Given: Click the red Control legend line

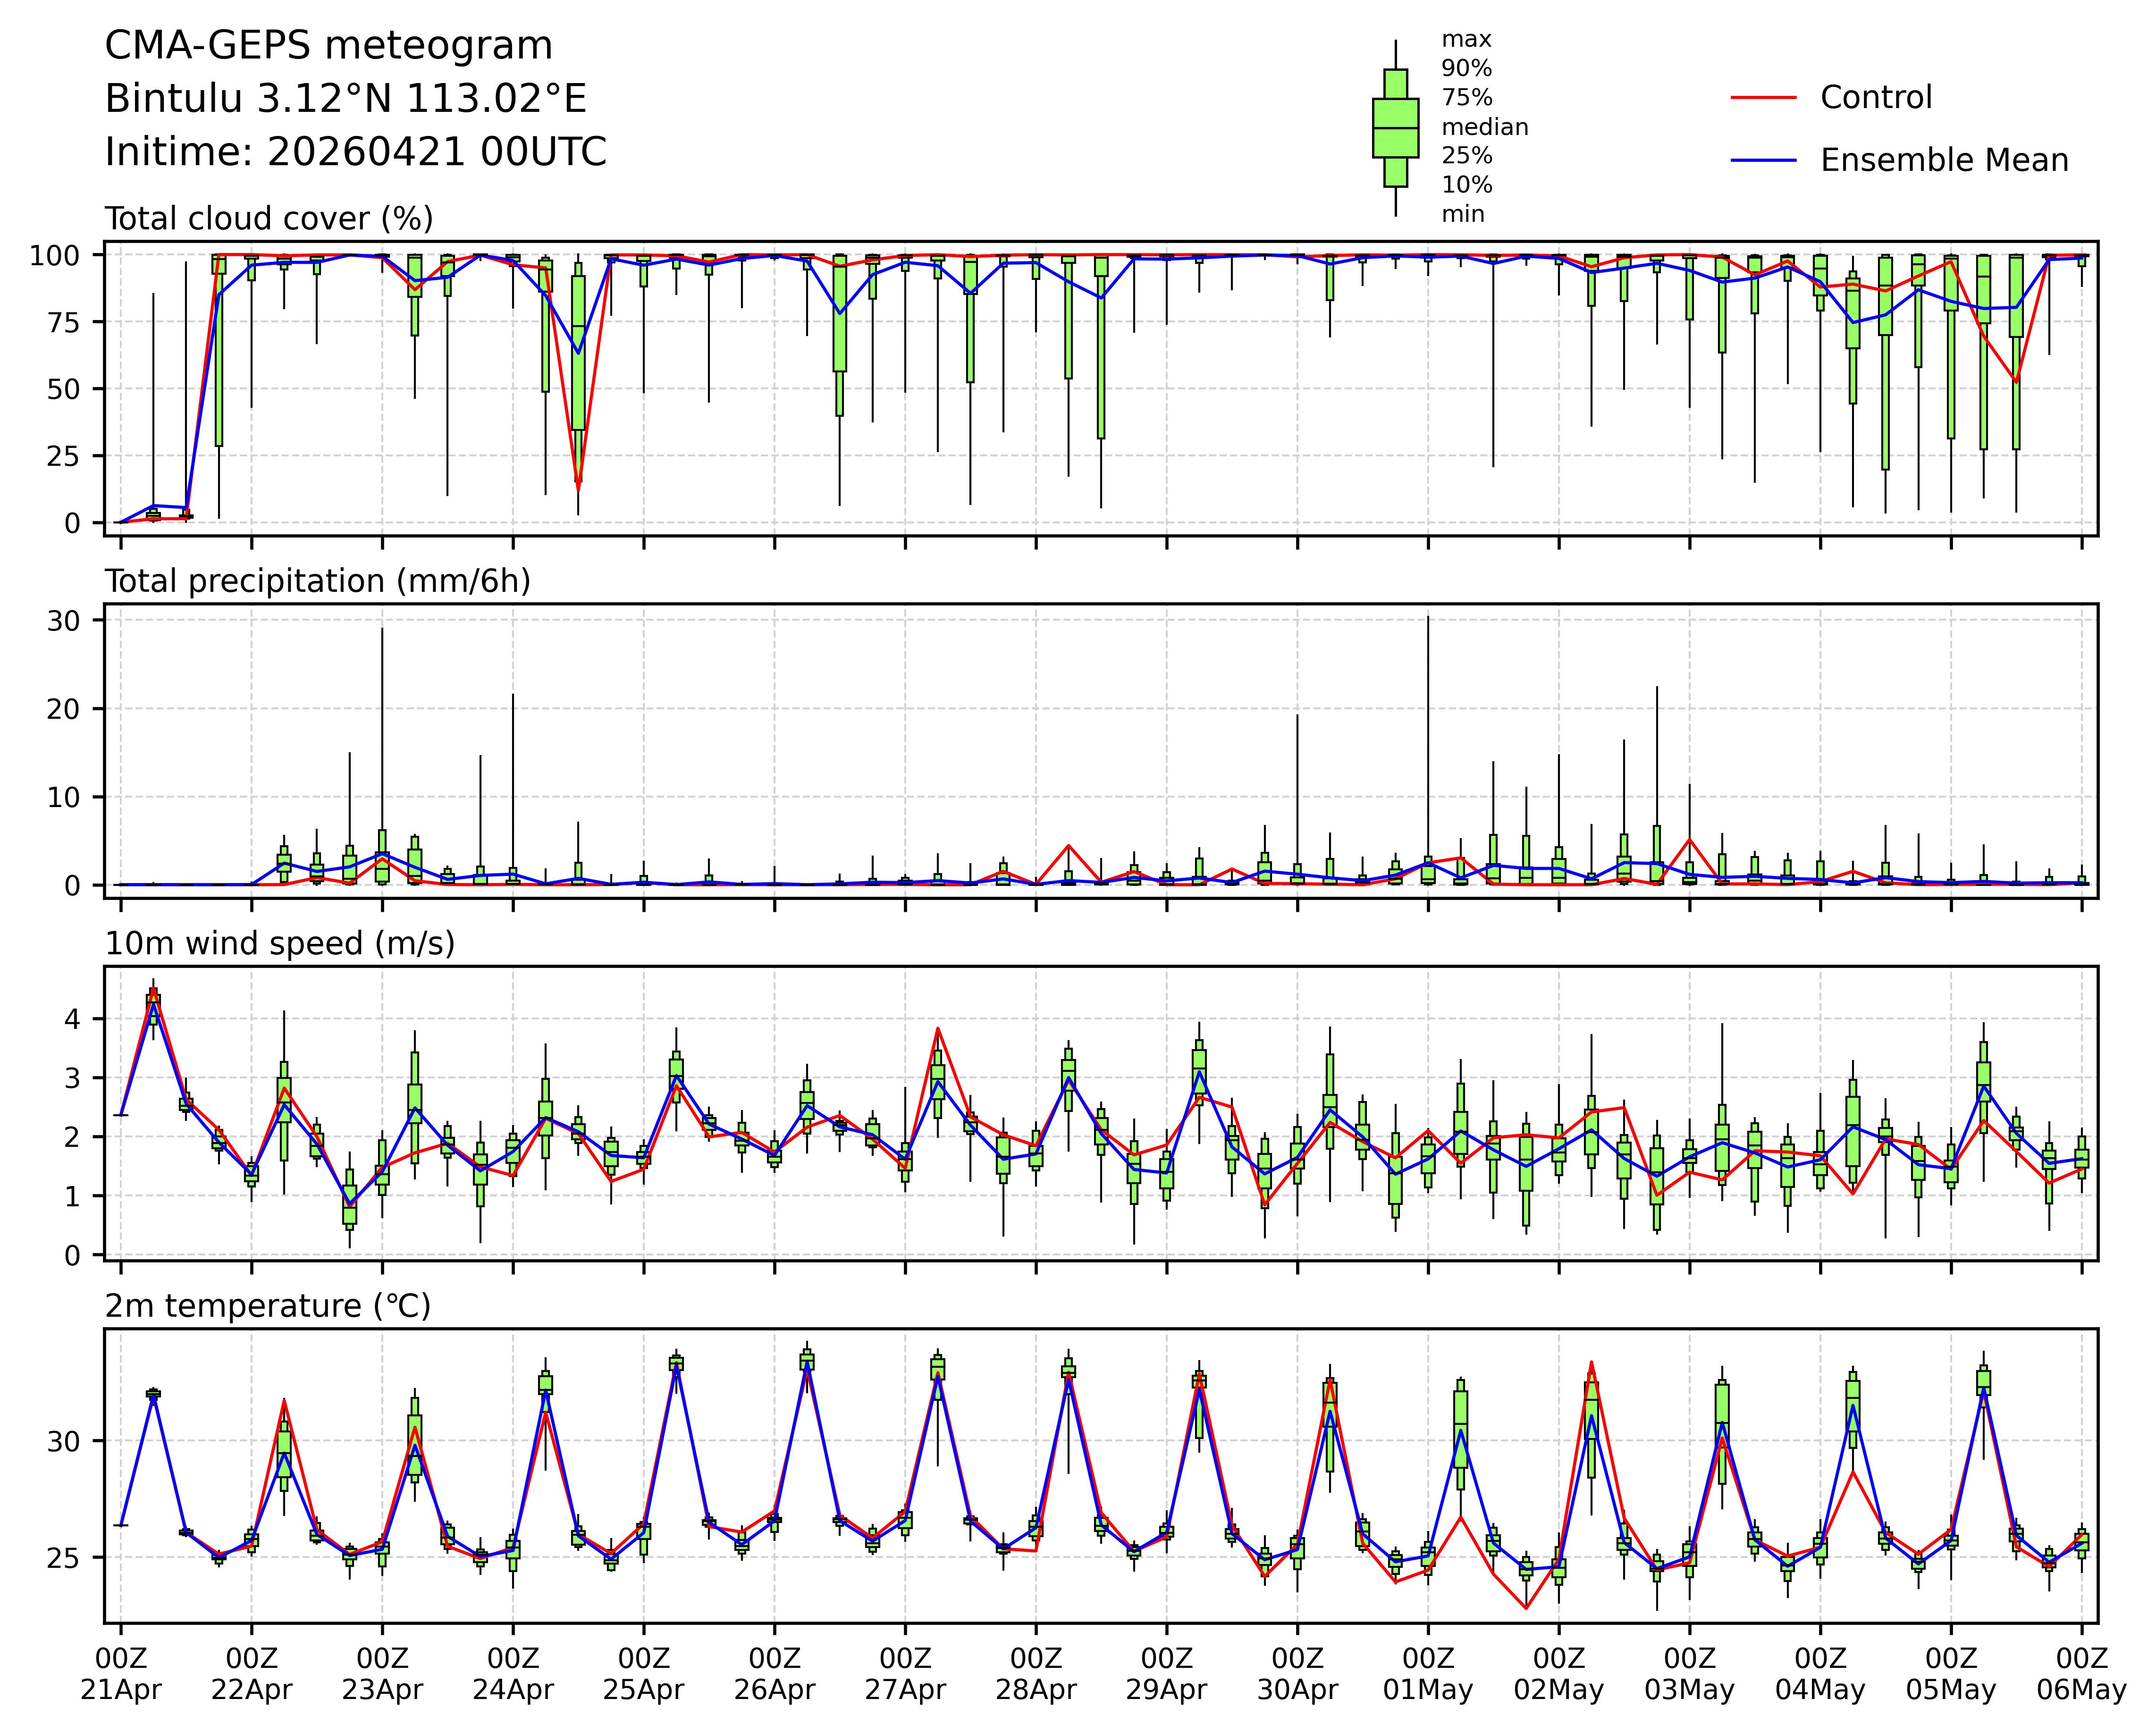Looking at the screenshot, I should pyautogui.click(x=1763, y=97).
